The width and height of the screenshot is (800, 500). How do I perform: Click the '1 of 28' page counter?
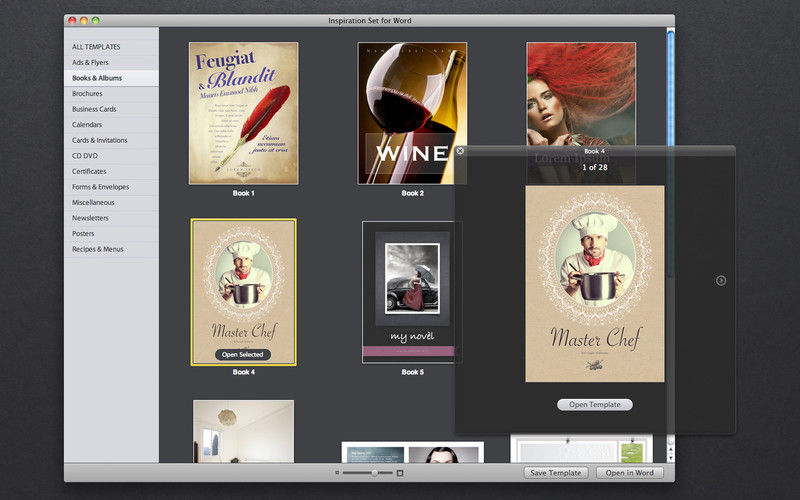(x=595, y=167)
